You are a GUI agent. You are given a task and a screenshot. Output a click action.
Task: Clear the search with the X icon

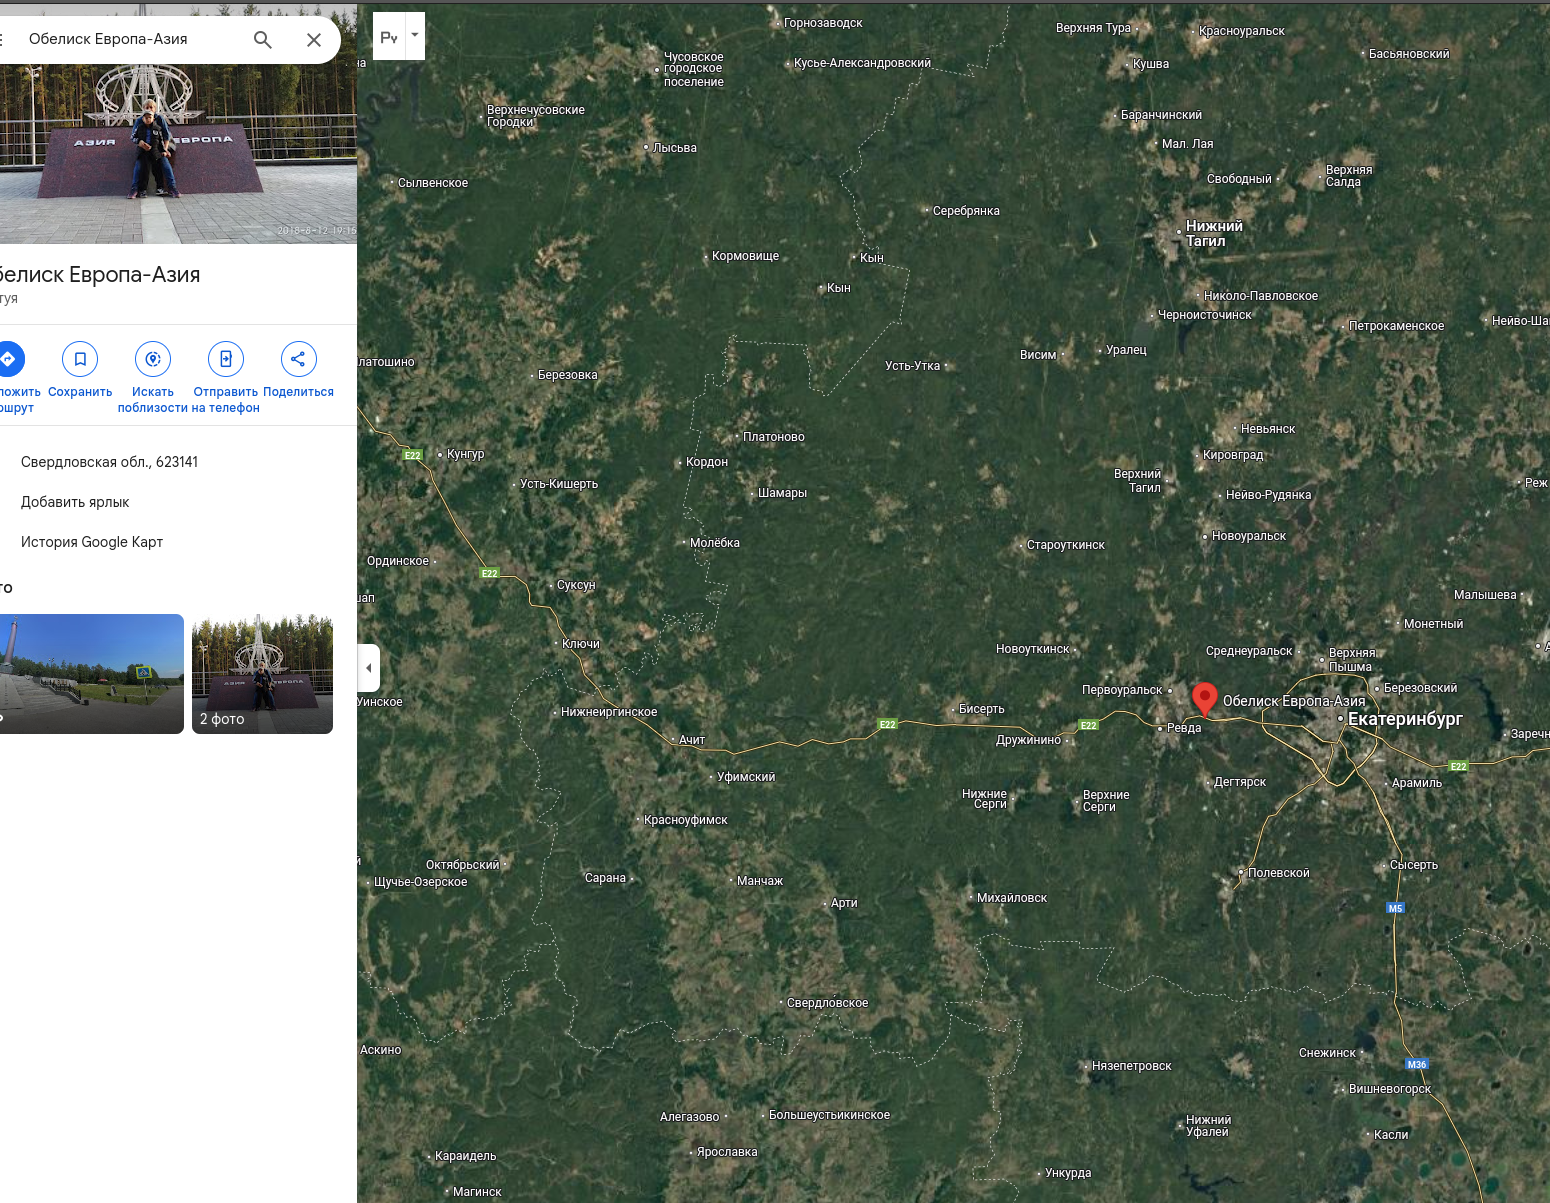(x=314, y=40)
